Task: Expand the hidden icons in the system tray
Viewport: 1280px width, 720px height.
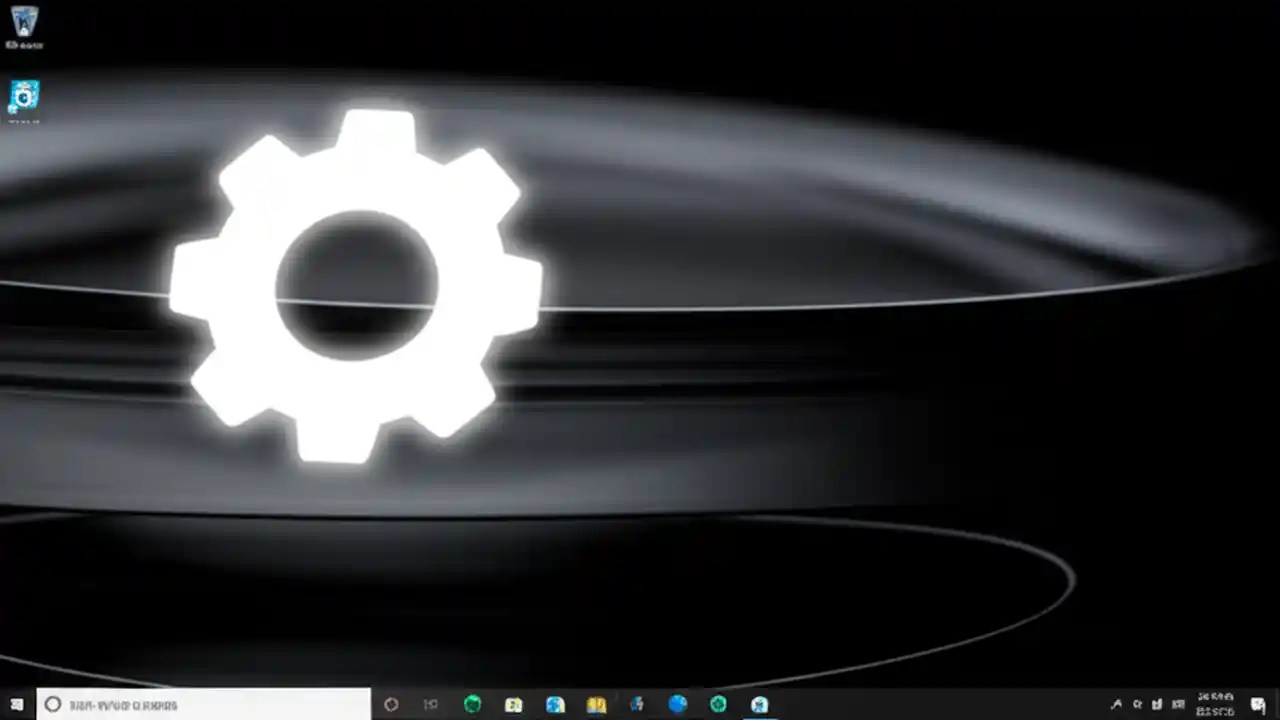Action: click(x=1116, y=705)
